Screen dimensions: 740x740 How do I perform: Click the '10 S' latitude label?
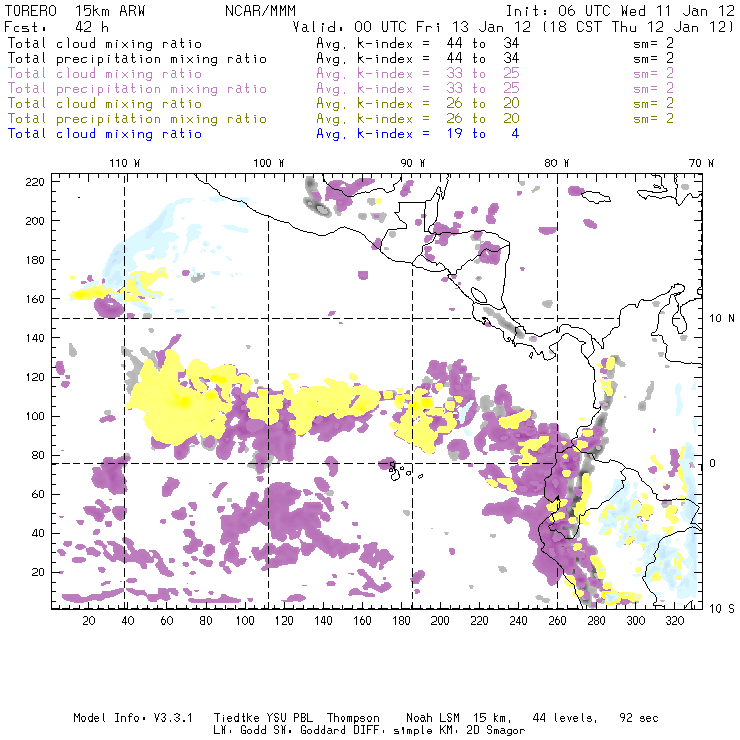pos(722,609)
